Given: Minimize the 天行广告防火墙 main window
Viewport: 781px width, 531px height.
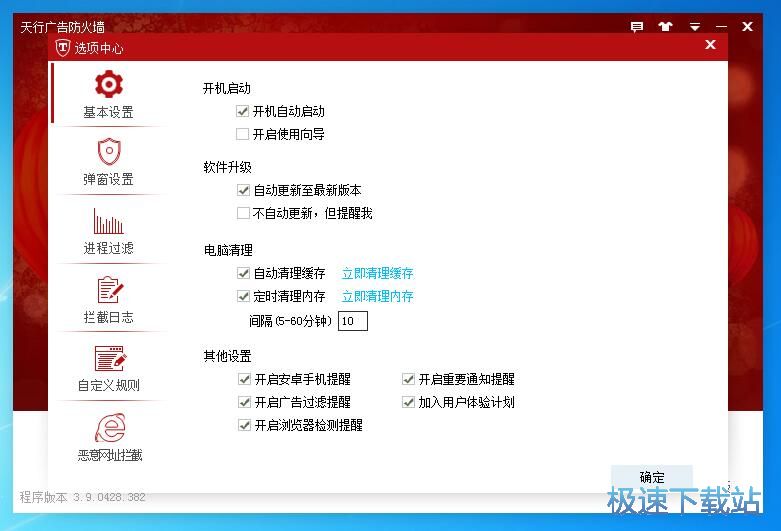Looking at the screenshot, I should click(x=721, y=27).
